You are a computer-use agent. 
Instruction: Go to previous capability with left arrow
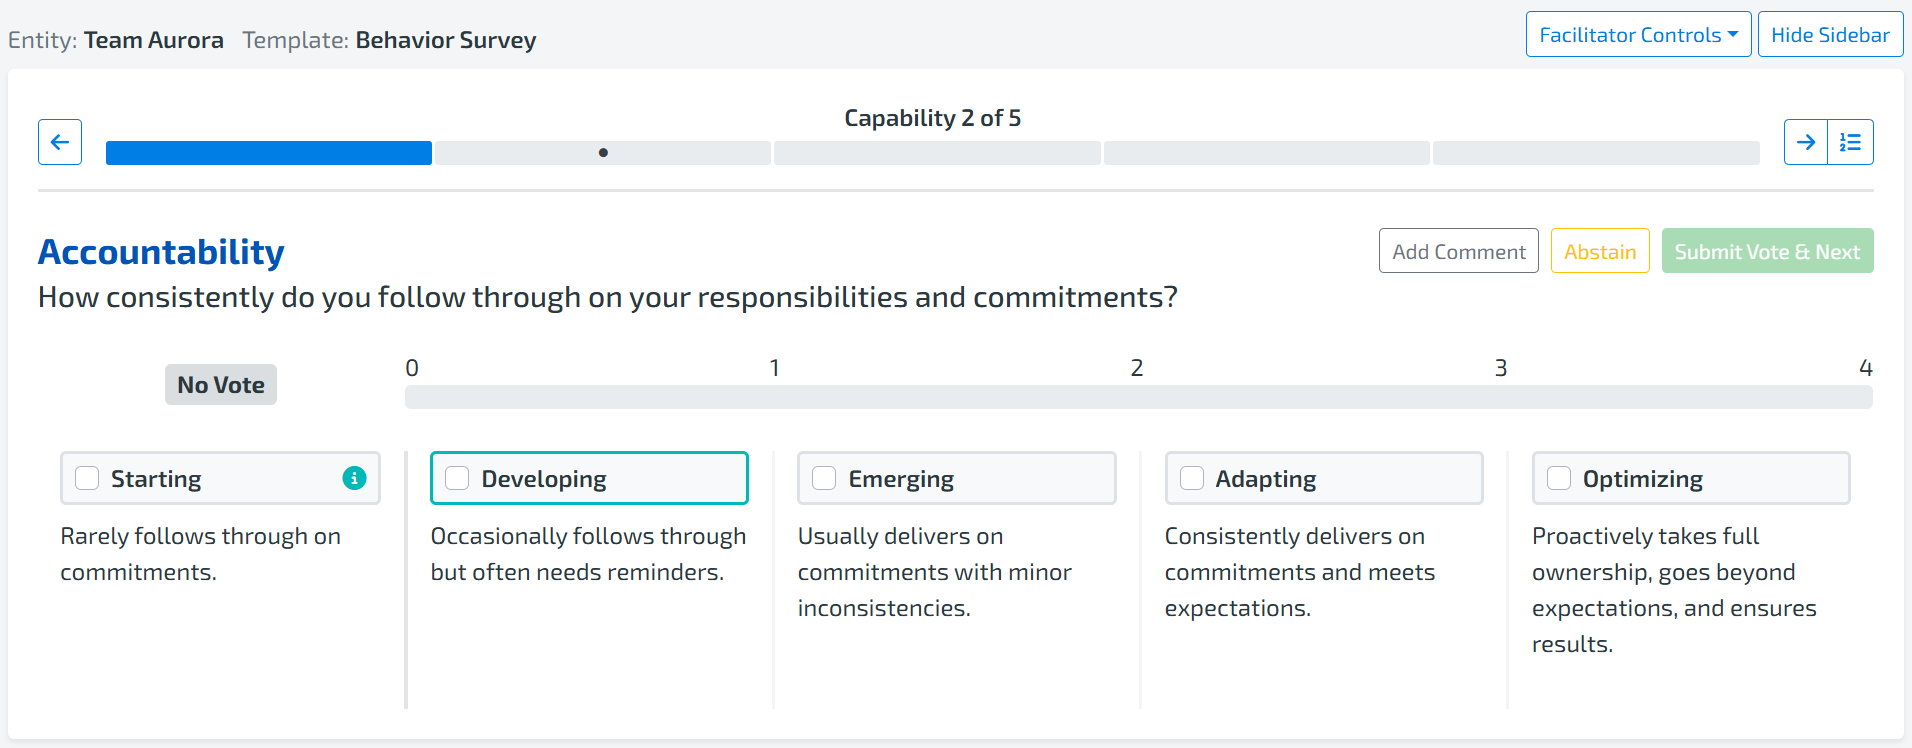[60, 142]
